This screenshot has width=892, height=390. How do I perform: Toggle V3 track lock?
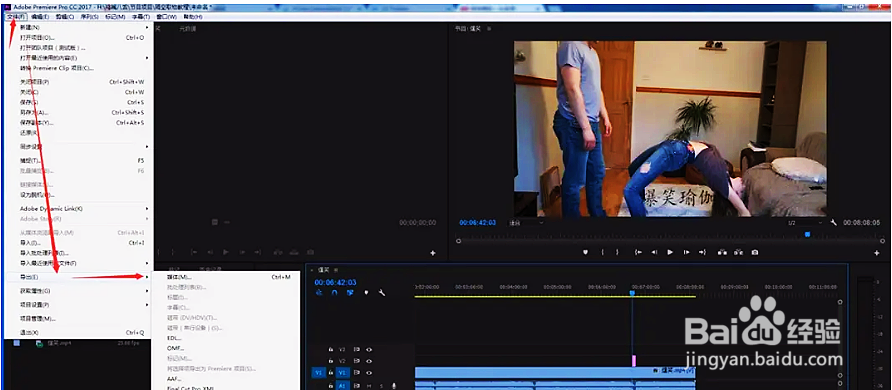click(331, 350)
